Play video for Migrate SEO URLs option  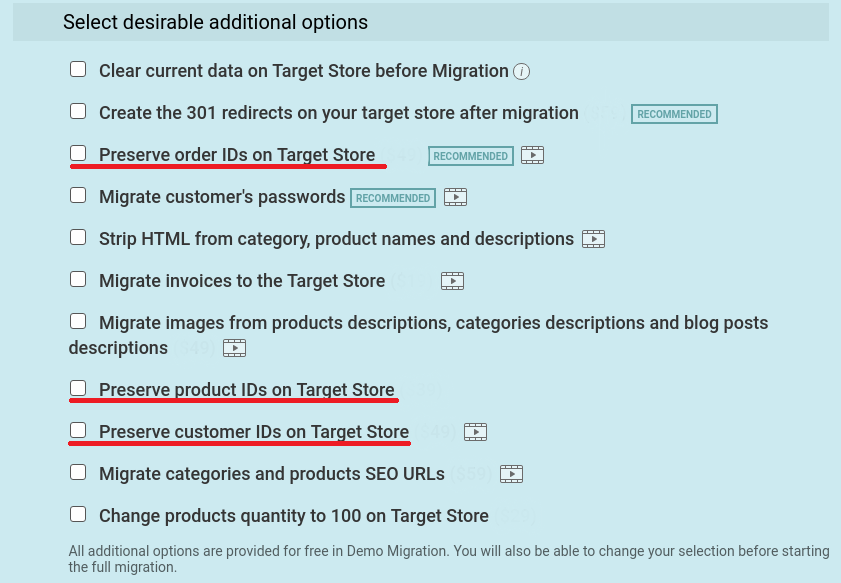(512, 474)
